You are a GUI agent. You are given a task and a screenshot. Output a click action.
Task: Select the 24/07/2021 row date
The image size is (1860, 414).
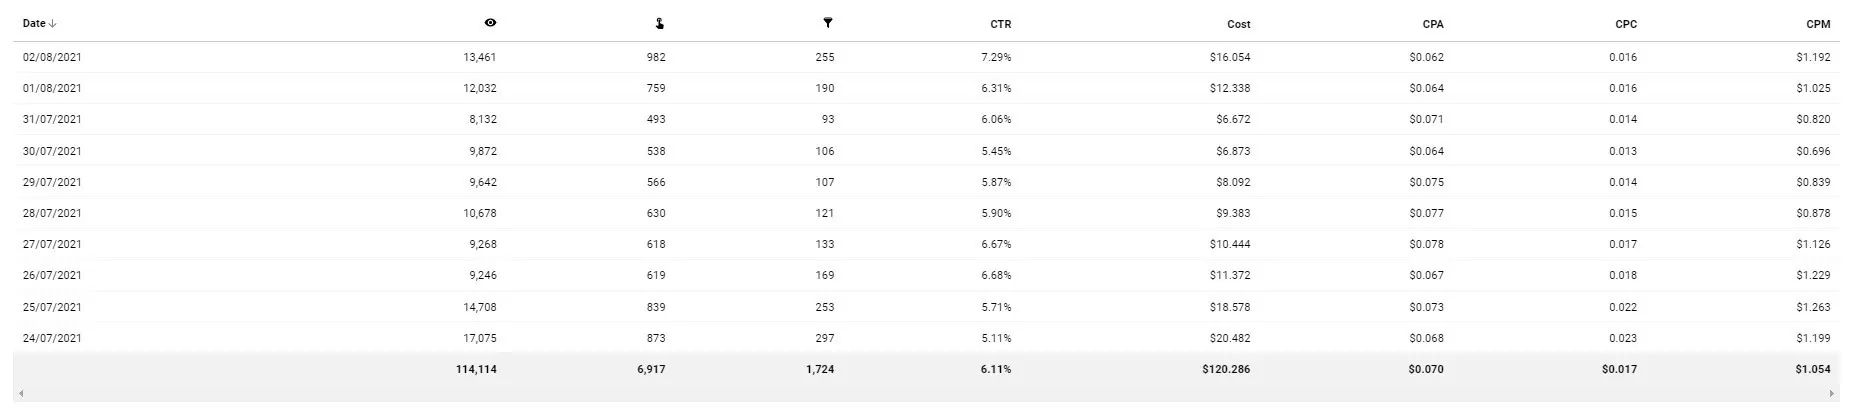tap(52, 339)
